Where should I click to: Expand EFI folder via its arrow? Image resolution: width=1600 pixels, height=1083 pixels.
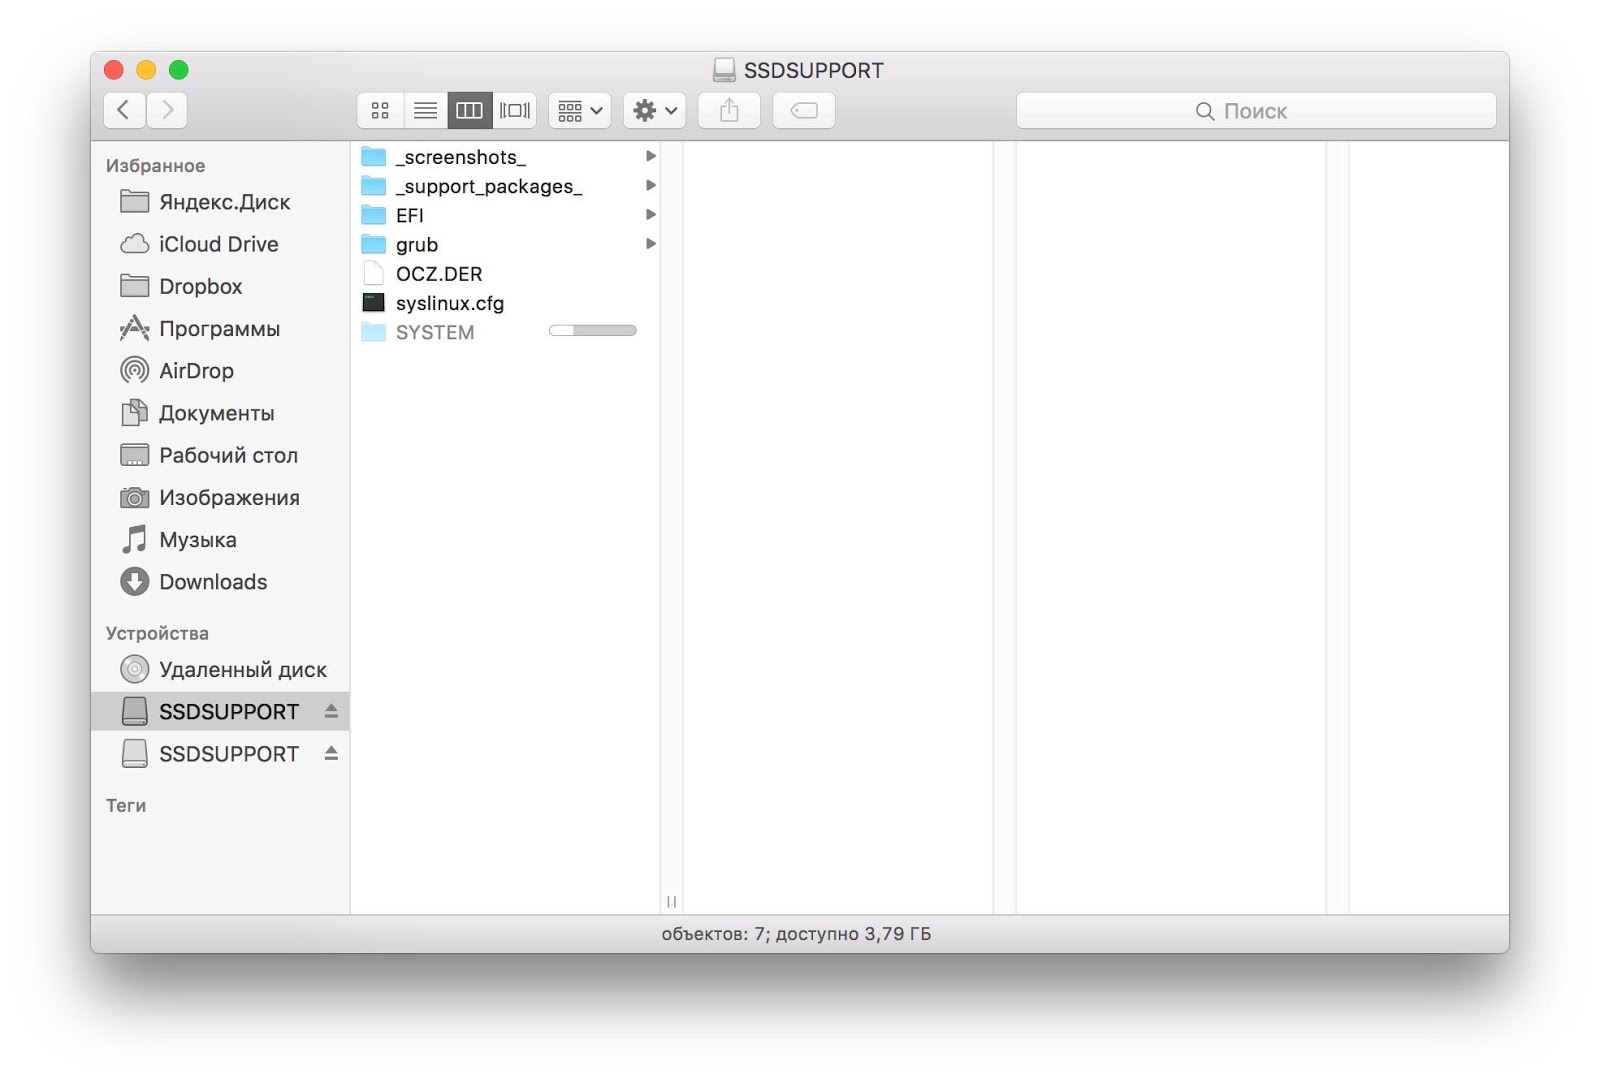(650, 214)
